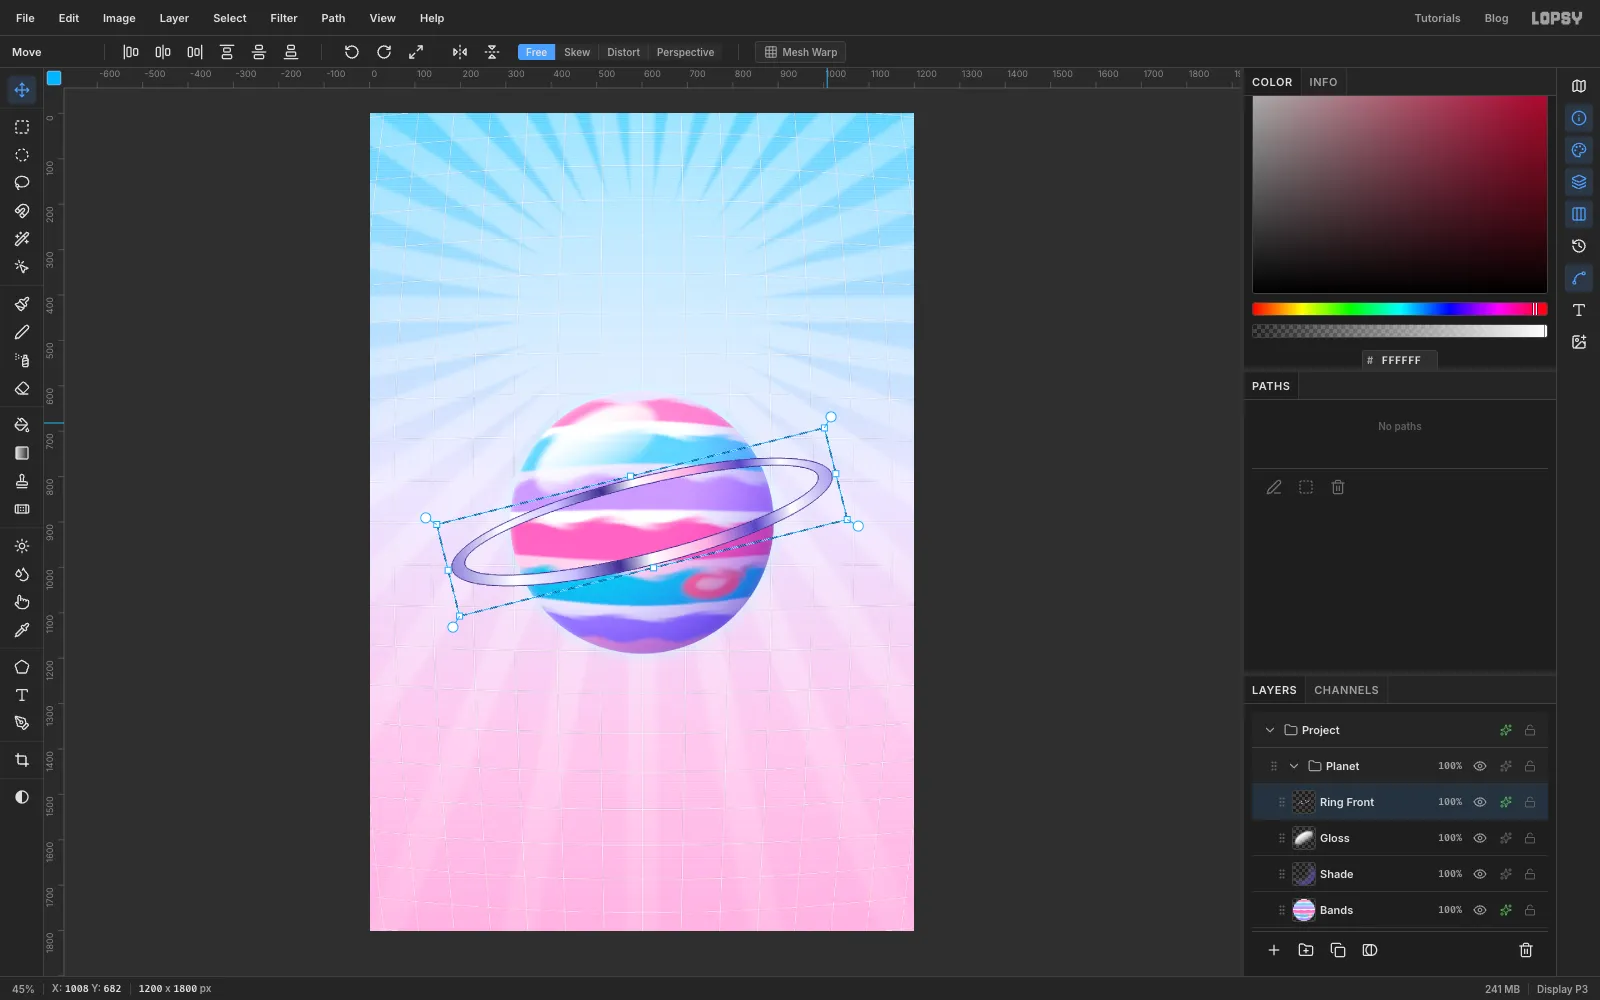Screen dimensions: 1600x1000
Task: Click the Align Horizontal Centers icon
Action: [163, 52]
